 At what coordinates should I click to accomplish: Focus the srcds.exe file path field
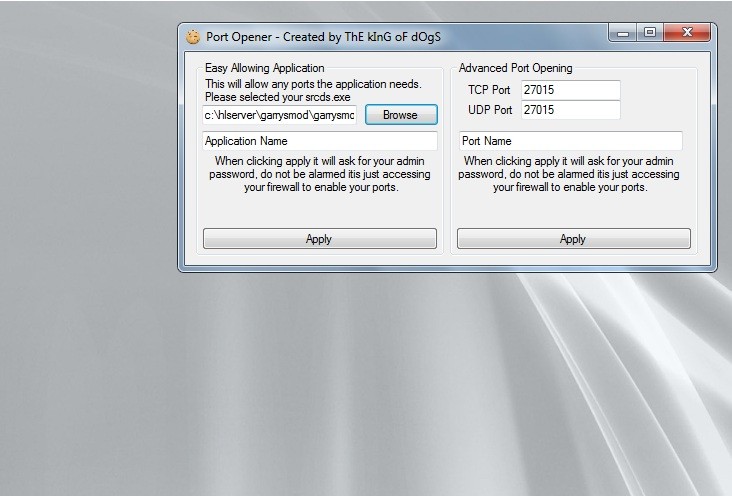tap(280, 115)
